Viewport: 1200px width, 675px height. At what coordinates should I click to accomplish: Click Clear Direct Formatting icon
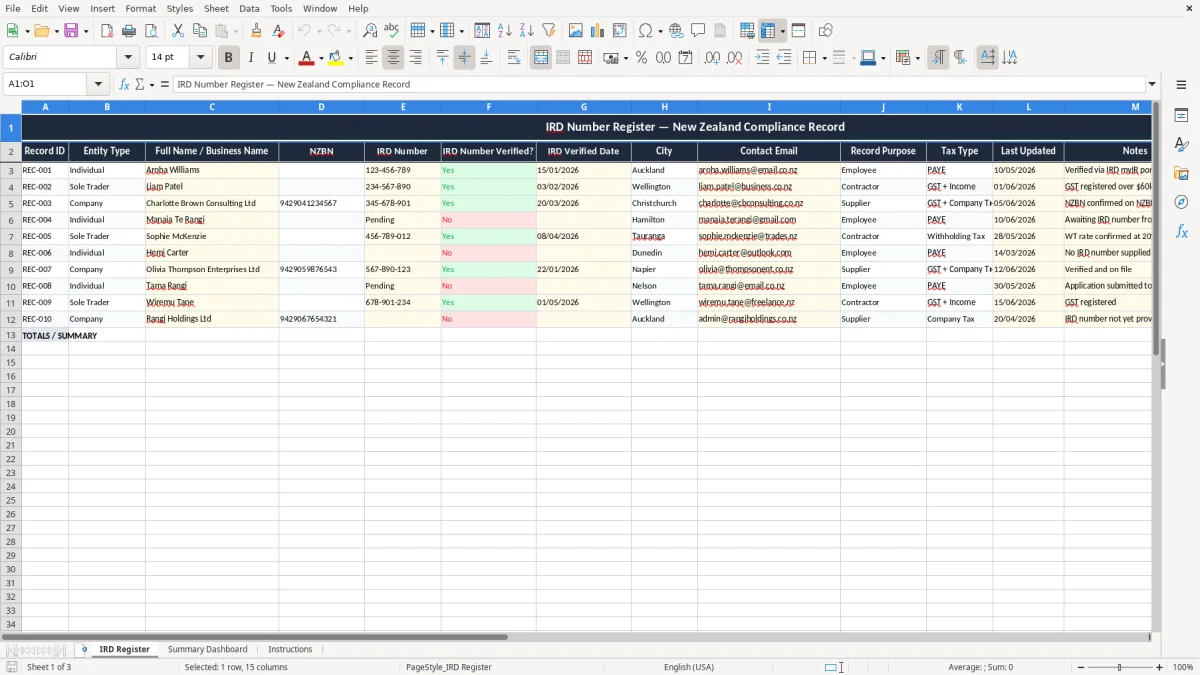(x=278, y=31)
